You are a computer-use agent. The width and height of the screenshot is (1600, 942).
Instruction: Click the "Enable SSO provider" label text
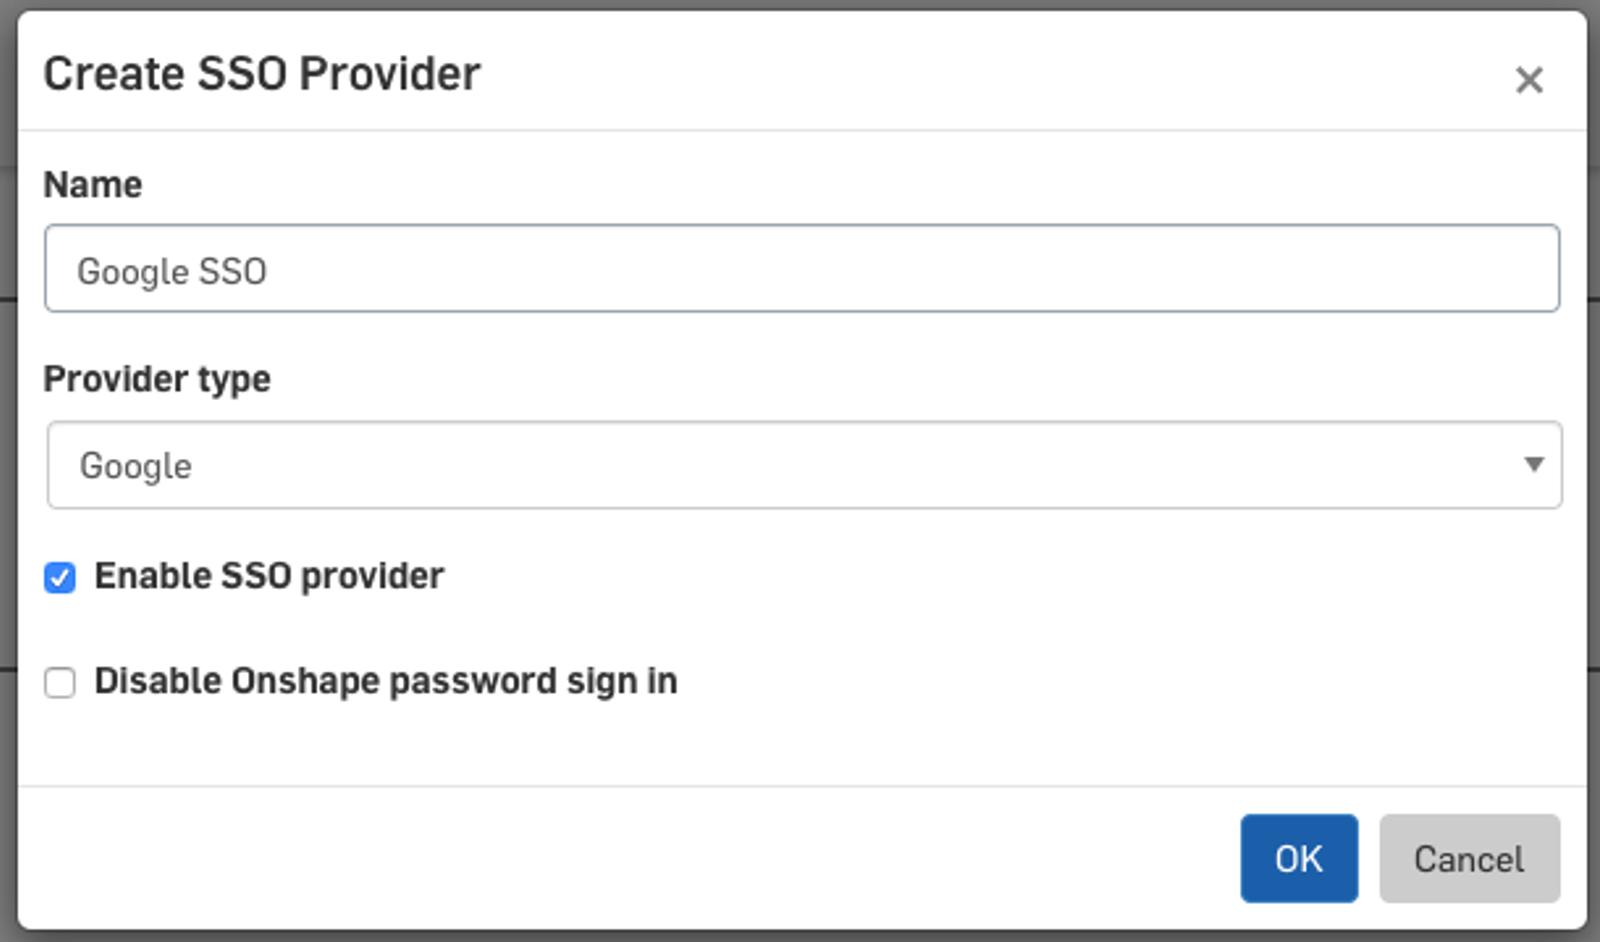tap(269, 576)
